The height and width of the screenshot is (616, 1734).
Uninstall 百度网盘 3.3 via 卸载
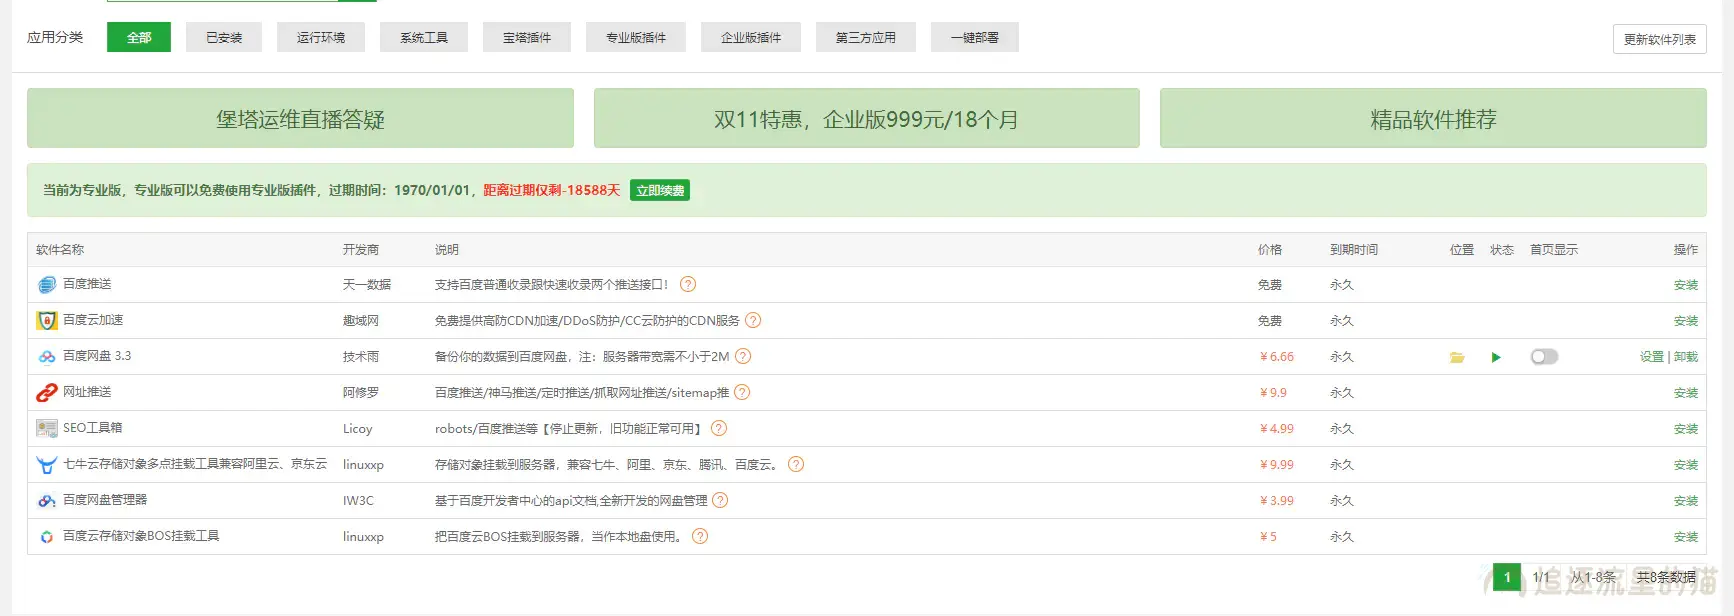(1686, 357)
